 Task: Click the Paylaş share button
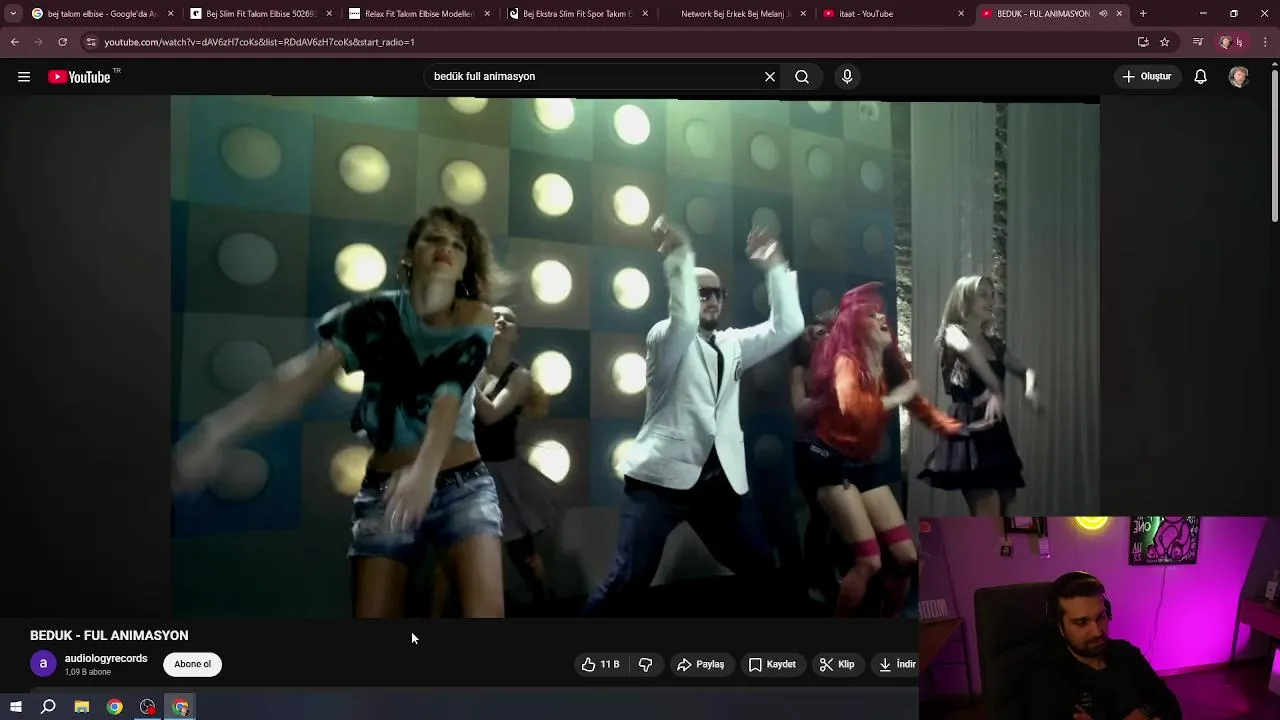(x=700, y=664)
